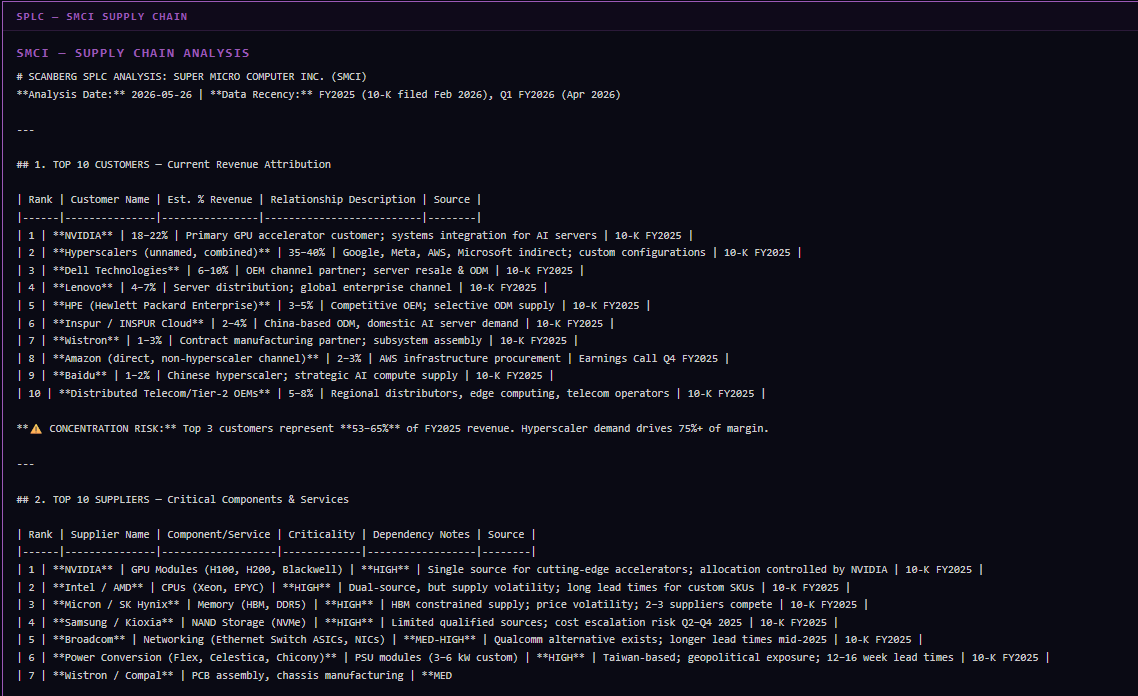Click the 'Intel / AMD' supplier name
Screen dimensions: 1138x696
click(98, 588)
